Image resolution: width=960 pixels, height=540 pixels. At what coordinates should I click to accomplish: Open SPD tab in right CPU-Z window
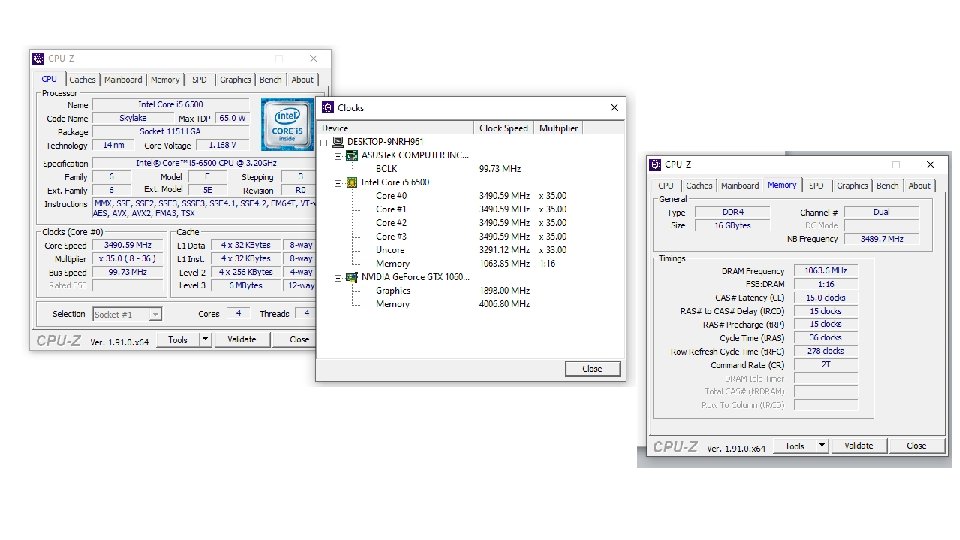[816, 186]
